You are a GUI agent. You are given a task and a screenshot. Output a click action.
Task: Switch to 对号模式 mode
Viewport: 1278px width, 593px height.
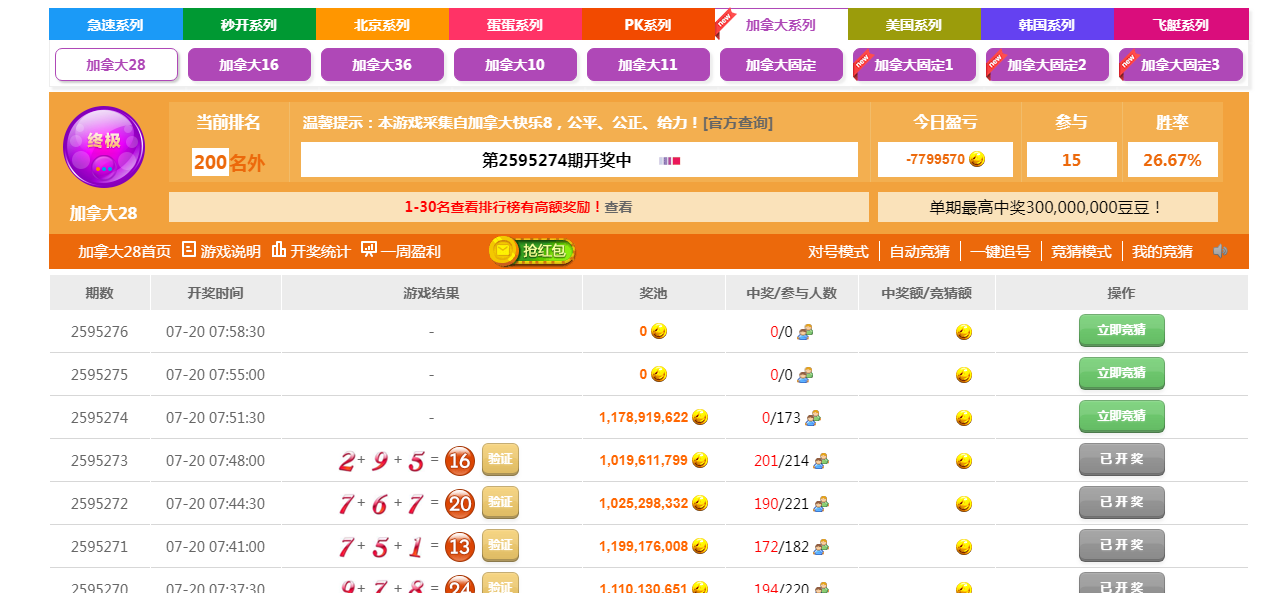[x=838, y=251]
